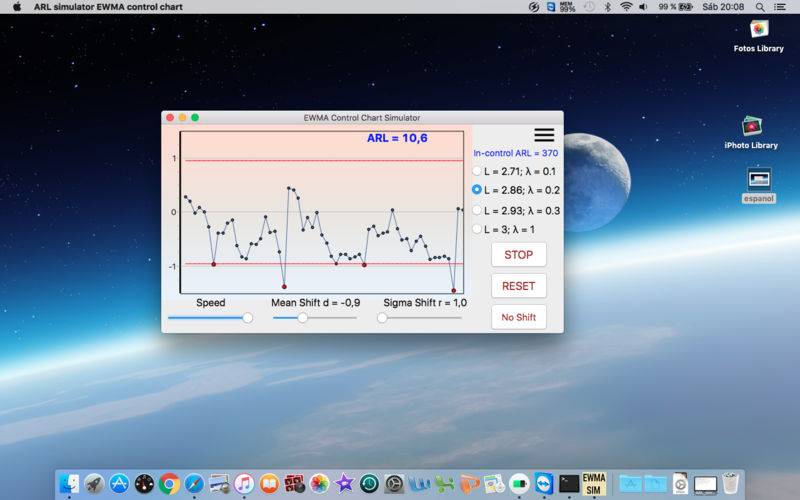The image size is (800, 500).
Task: Click the Bluetooth icon in menu bar
Action: tap(607, 7)
